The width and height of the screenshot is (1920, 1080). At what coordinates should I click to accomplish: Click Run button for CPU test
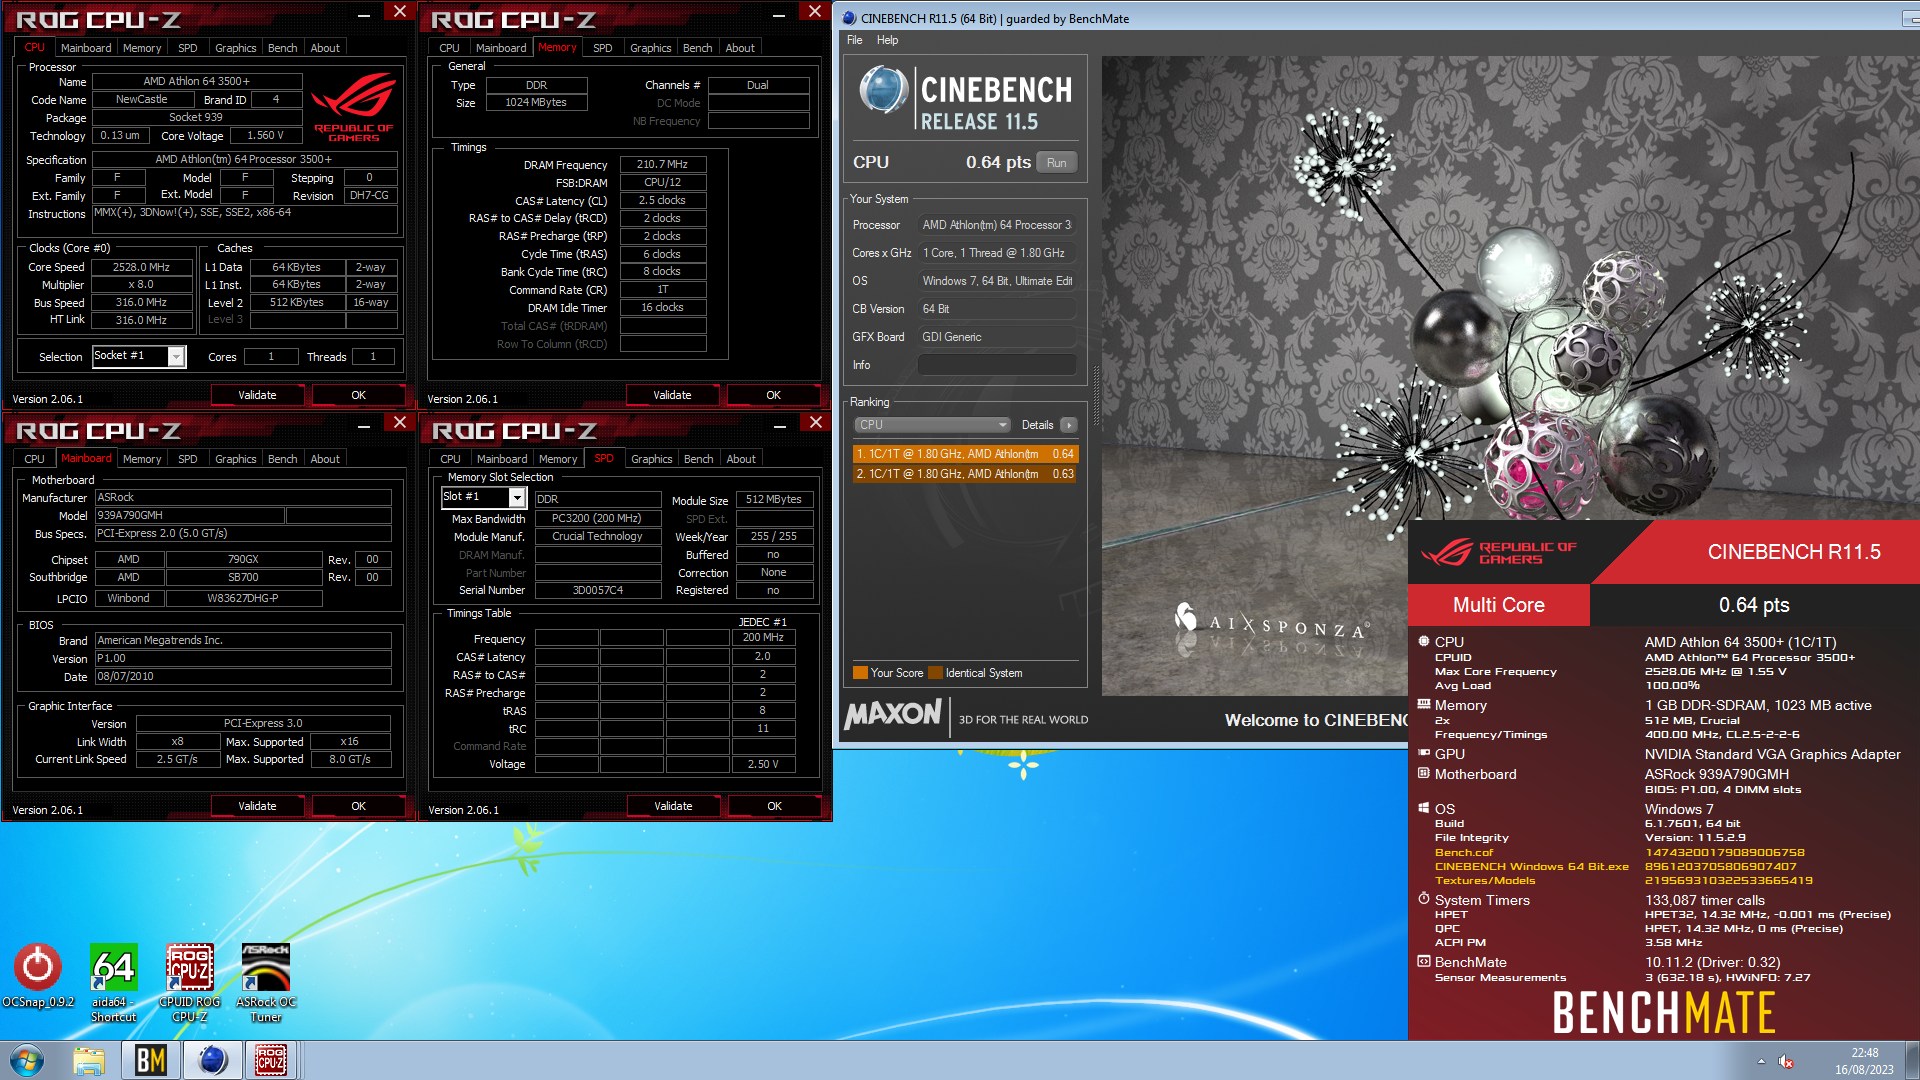[1056, 163]
